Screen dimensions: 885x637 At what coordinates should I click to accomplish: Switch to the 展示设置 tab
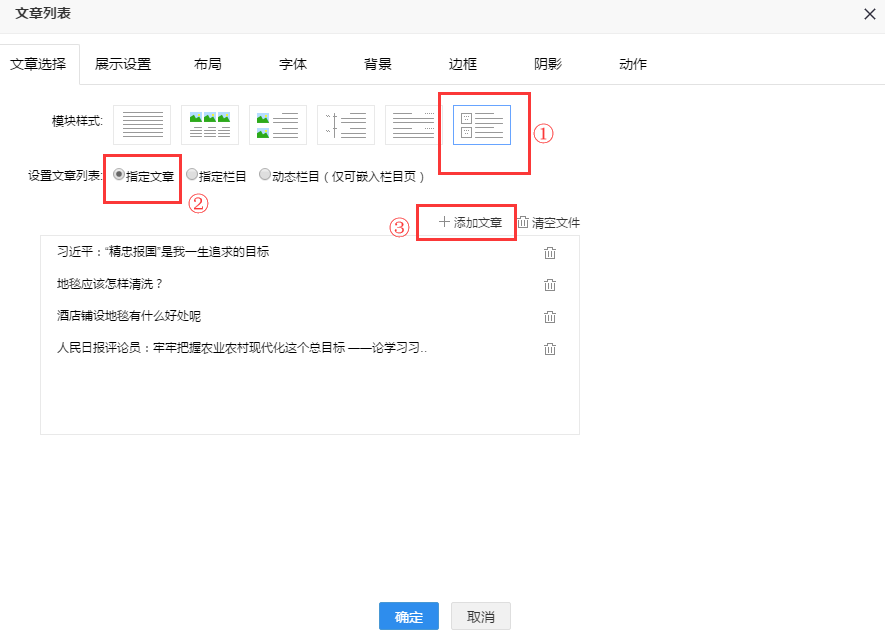[x=123, y=64]
